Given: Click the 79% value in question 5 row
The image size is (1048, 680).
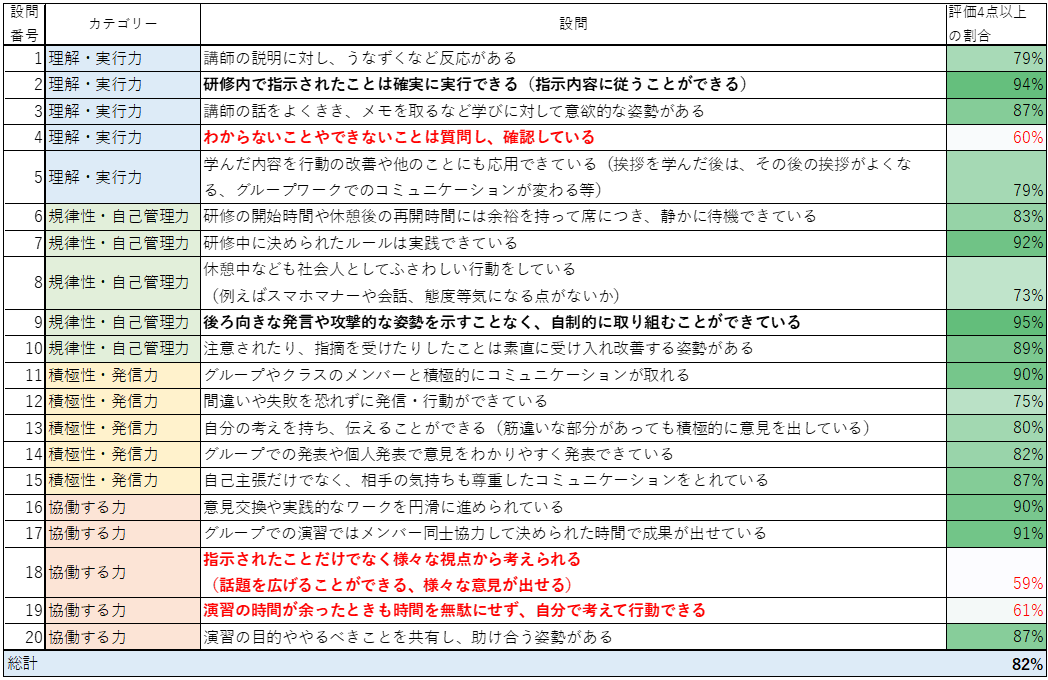Looking at the screenshot, I should [996, 177].
